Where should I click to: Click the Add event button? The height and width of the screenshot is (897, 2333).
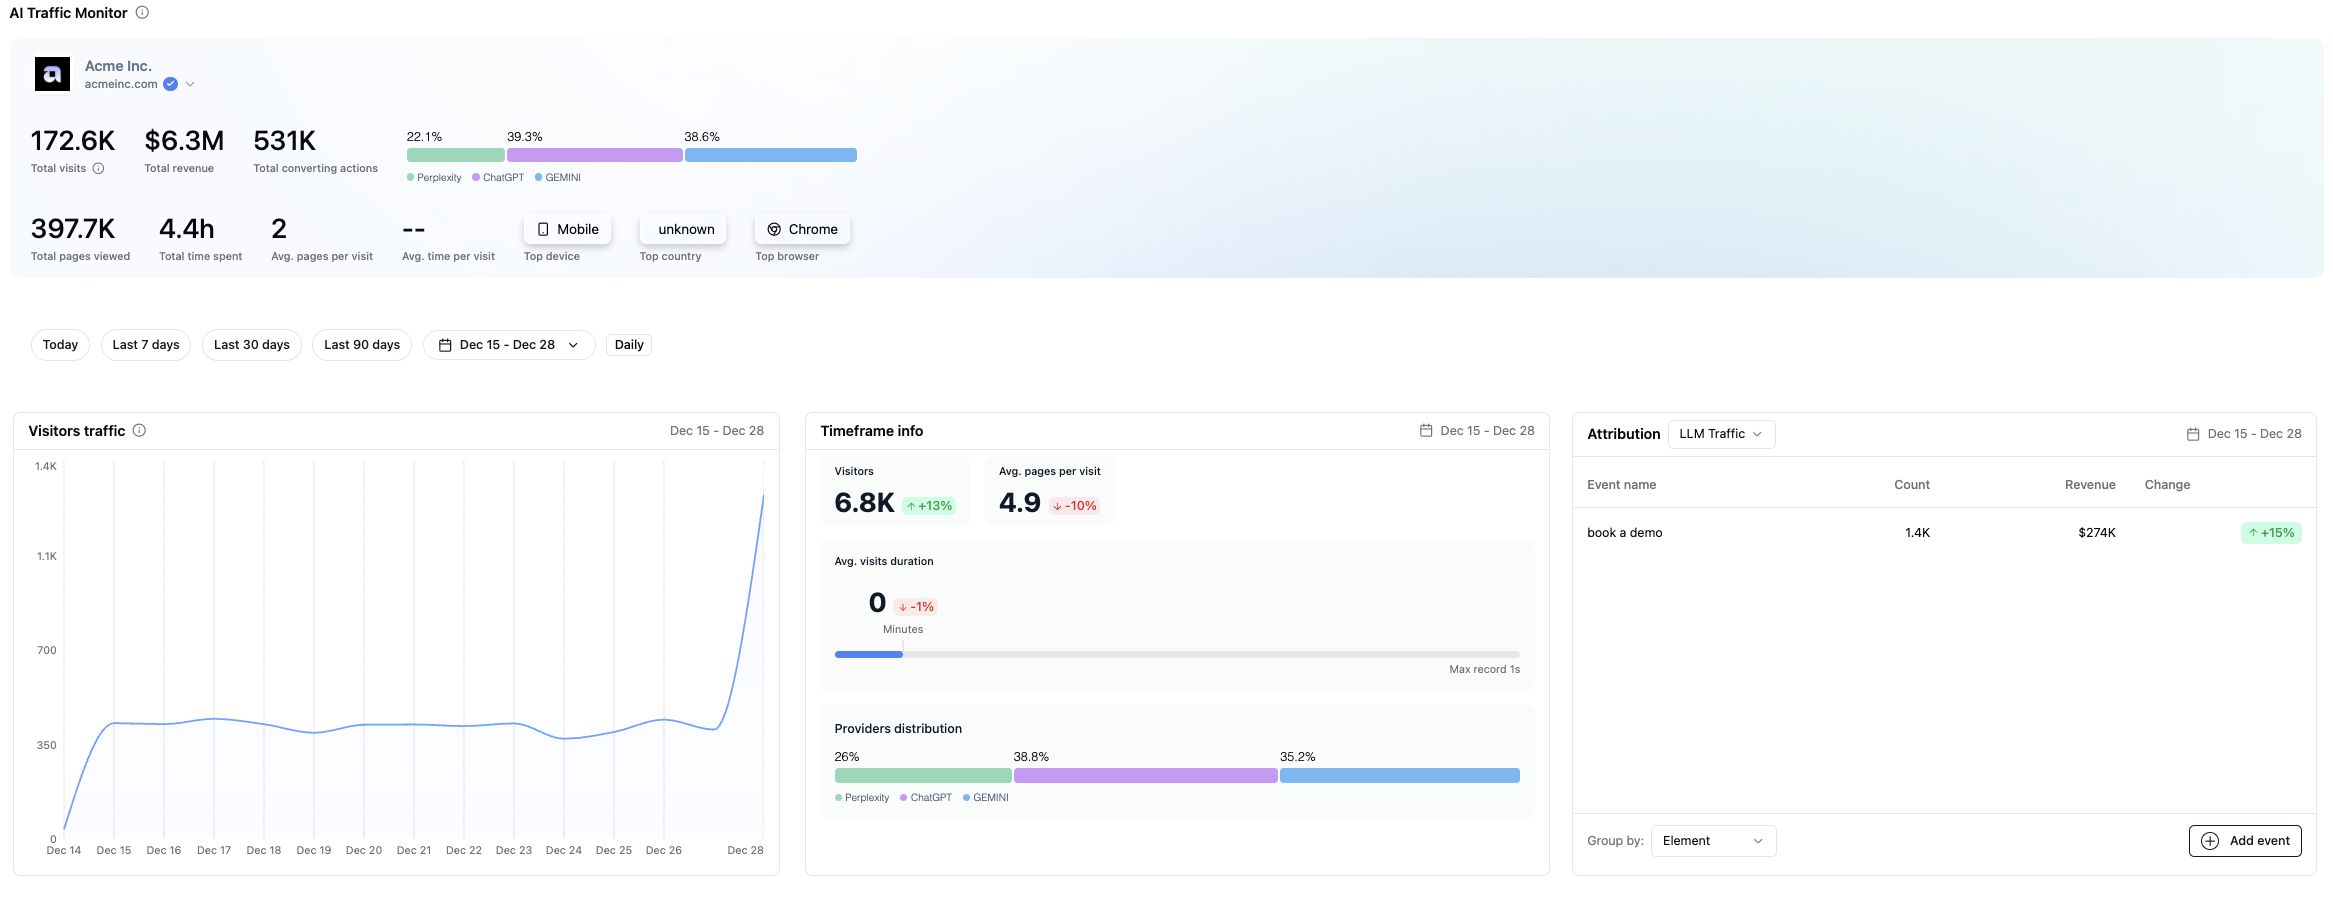(2245, 841)
